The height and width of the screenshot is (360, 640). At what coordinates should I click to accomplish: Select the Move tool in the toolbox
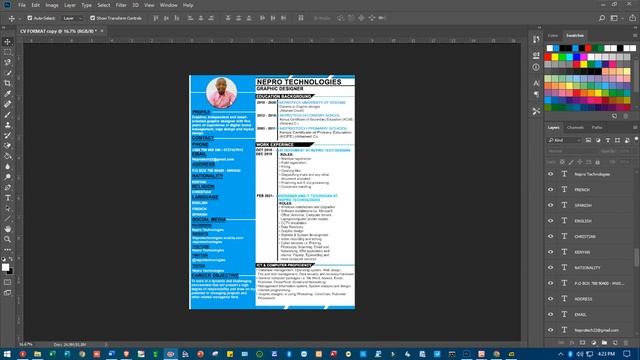click(7, 42)
